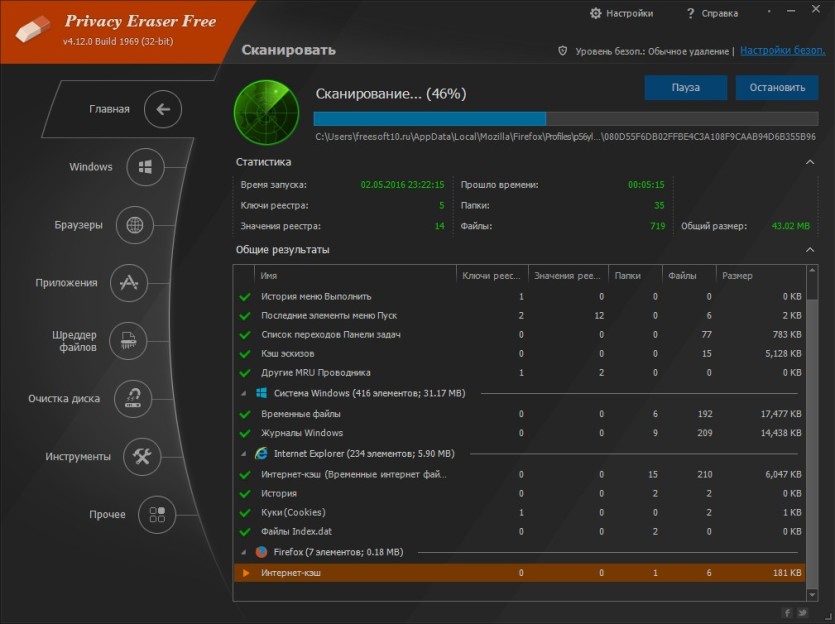Click the Facebook icon at the bottom
This screenshot has width=835, height=624.
click(787, 613)
